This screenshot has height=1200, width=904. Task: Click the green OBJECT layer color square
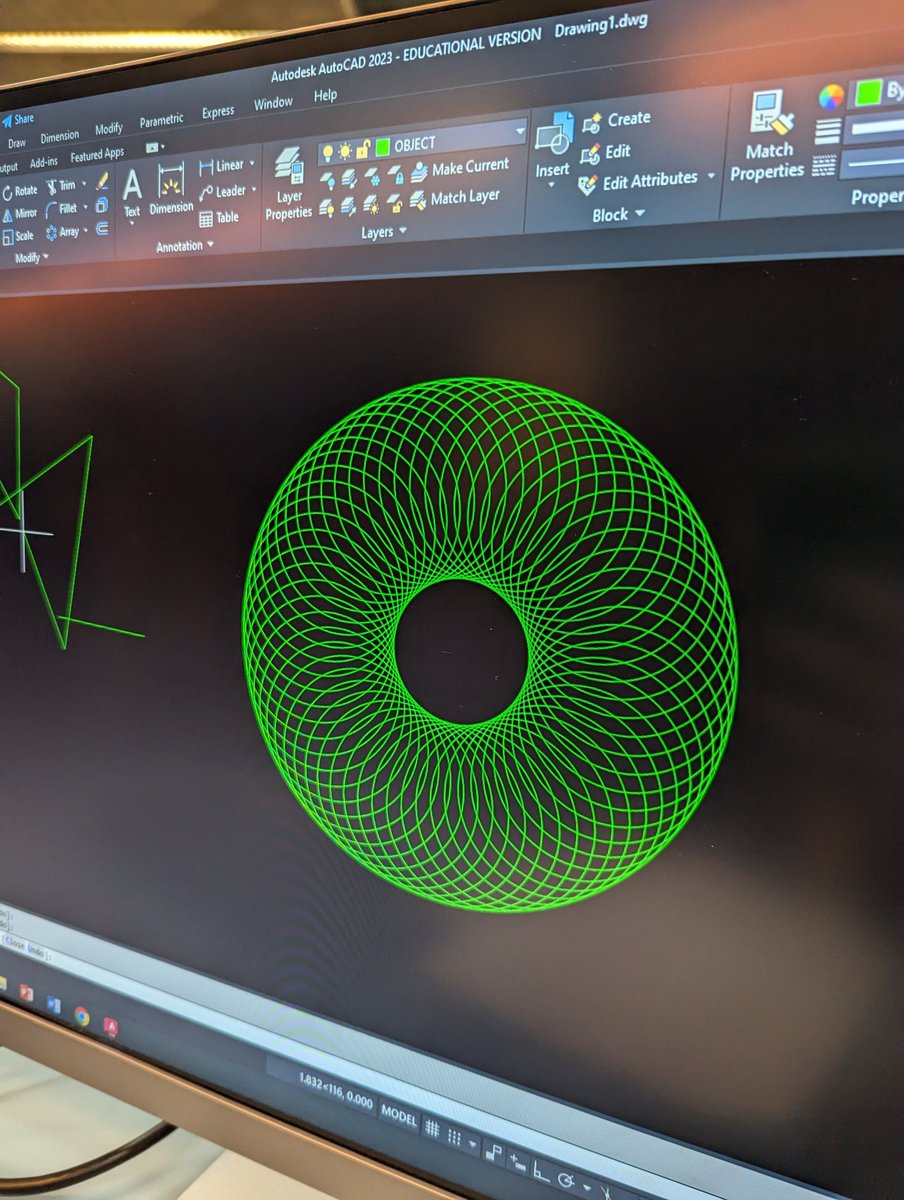click(382, 147)
